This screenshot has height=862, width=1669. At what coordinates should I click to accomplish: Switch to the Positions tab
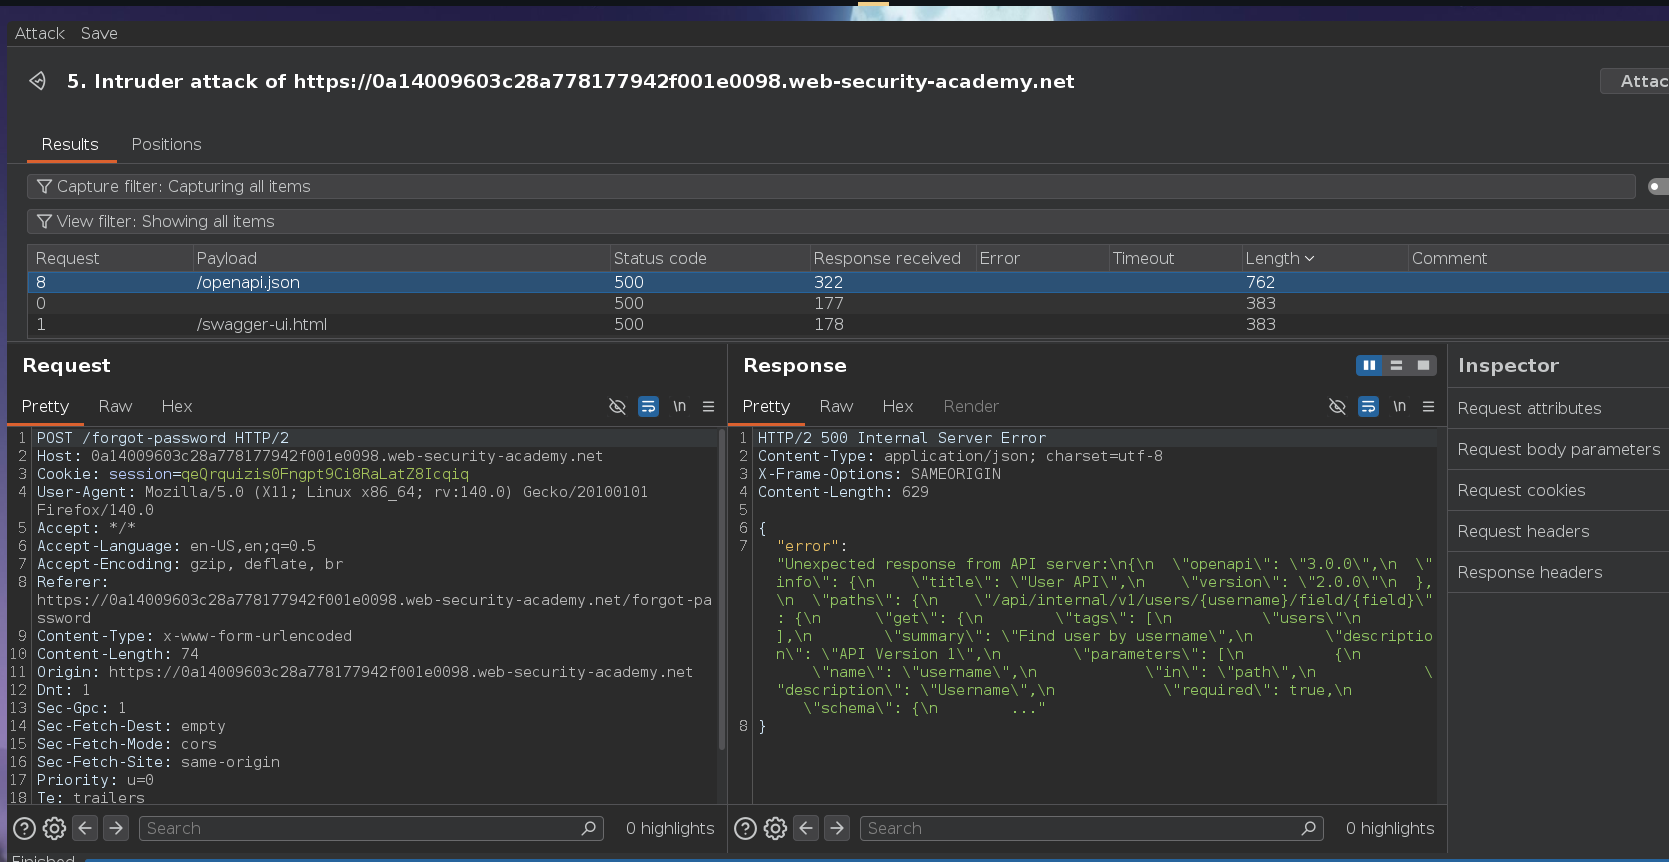pos(166,144)
